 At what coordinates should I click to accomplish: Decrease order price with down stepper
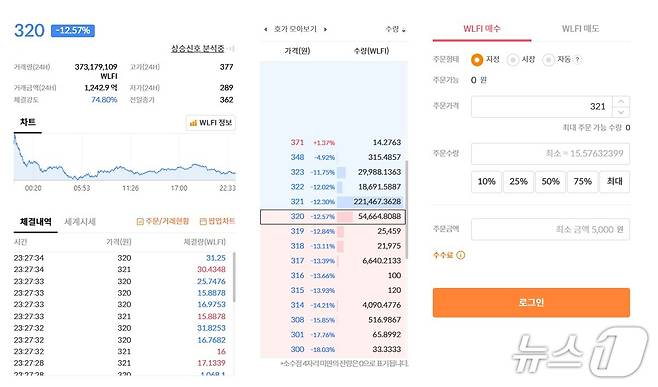pyautogui.click(x=621, y=112)
